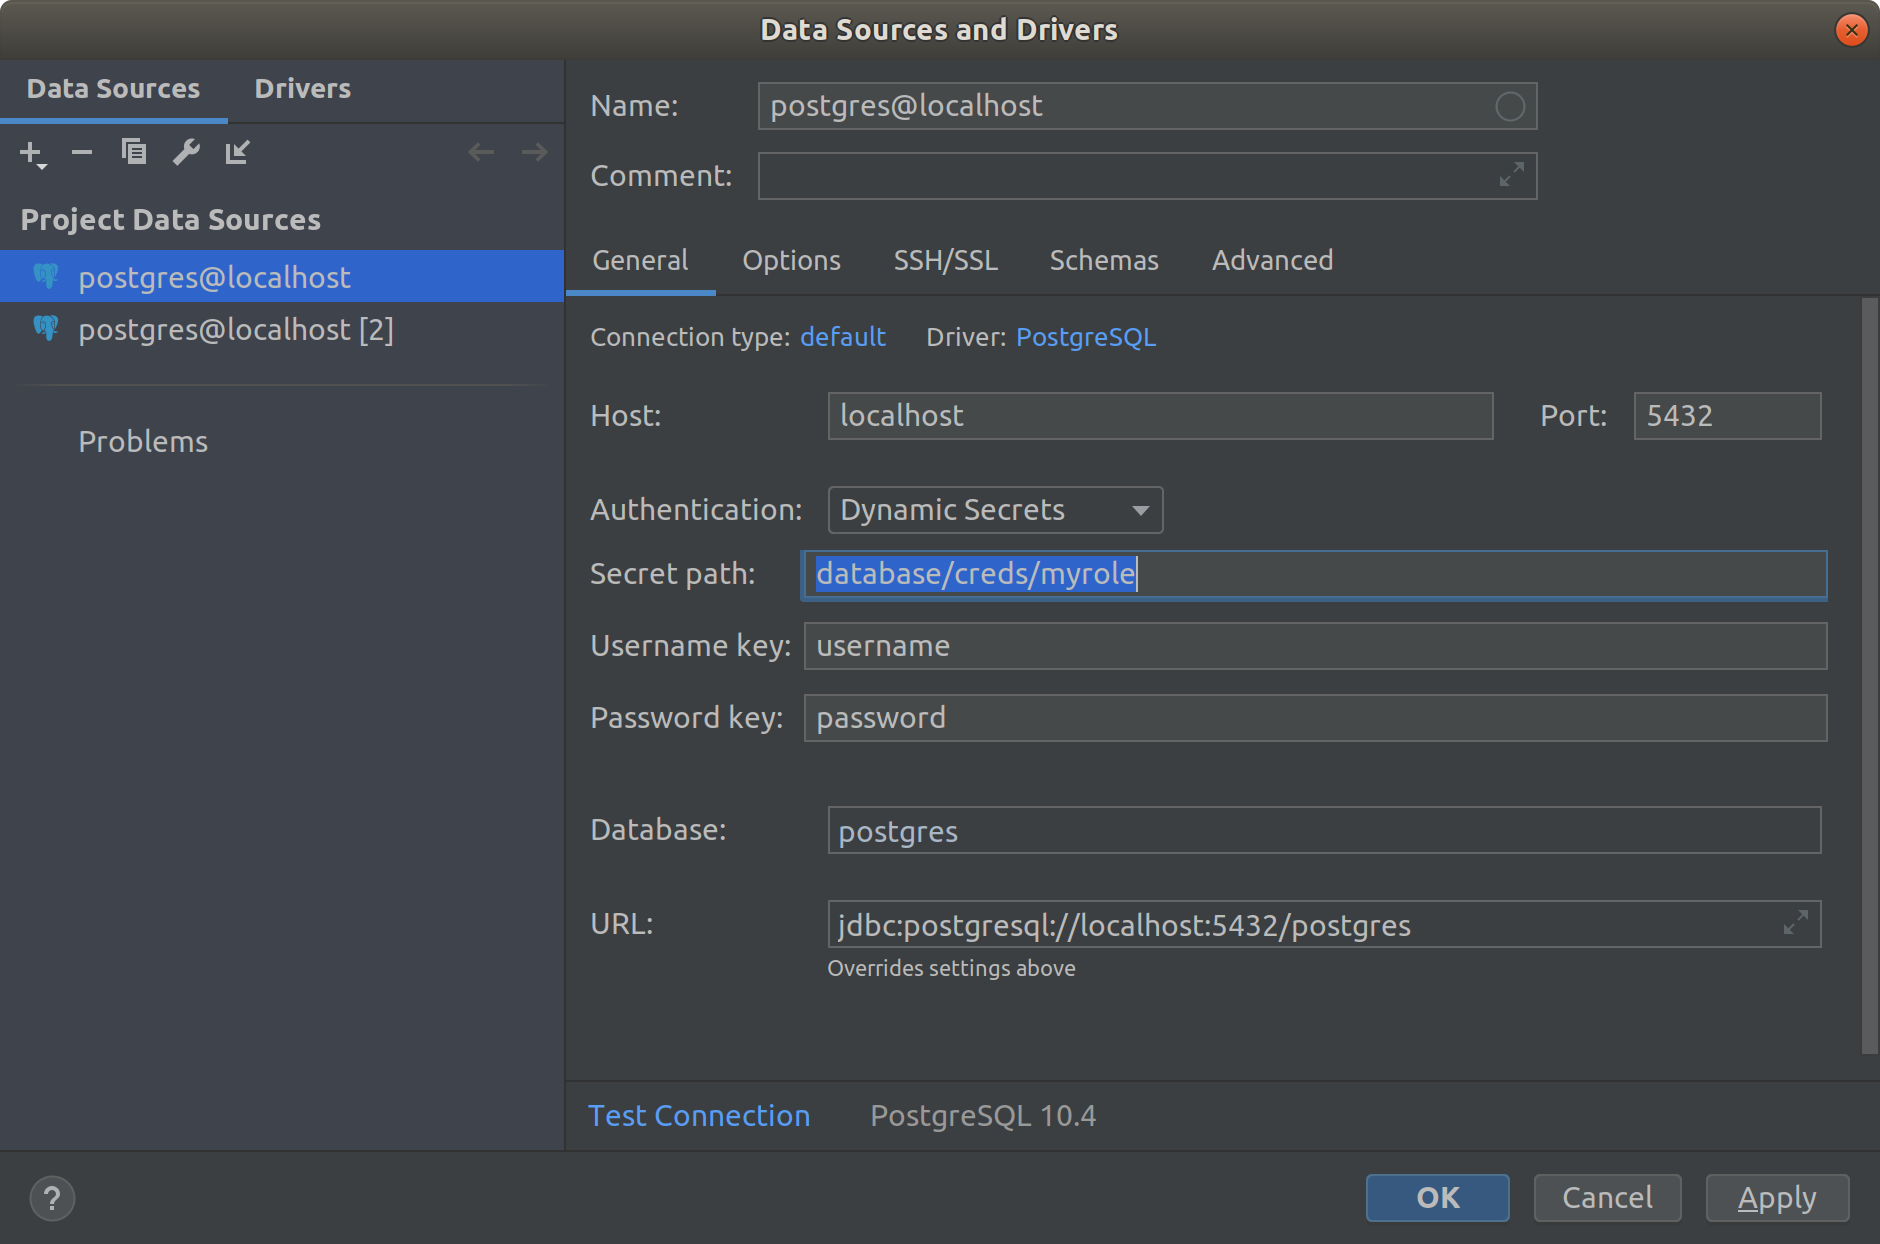Expand the Comment field with arrows icon
The image size is (1880, 1244).
pyautogui.click(x=1511, y=175)
